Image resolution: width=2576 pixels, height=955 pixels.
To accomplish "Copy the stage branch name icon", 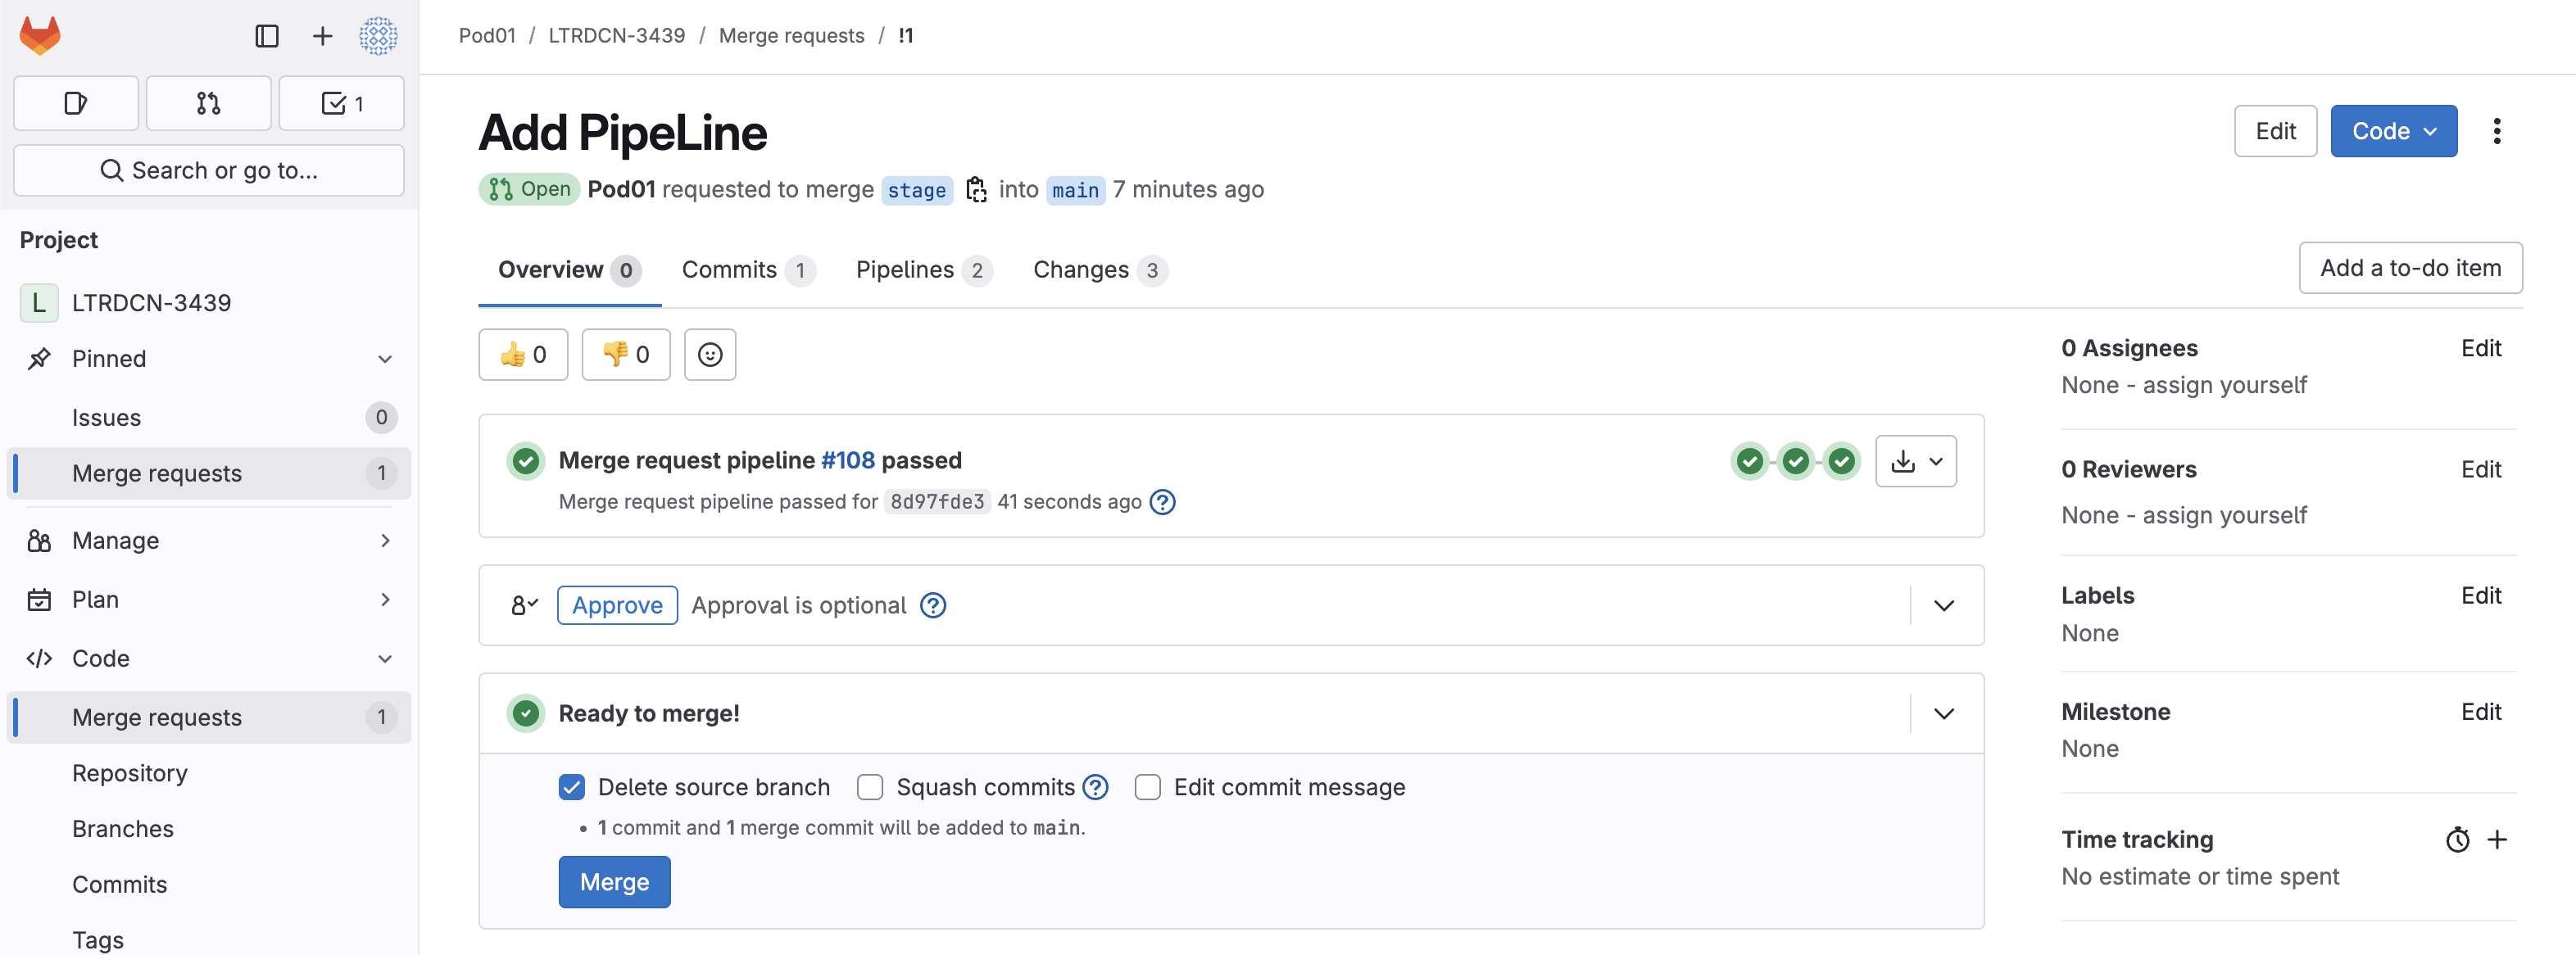I will point(976,190).
